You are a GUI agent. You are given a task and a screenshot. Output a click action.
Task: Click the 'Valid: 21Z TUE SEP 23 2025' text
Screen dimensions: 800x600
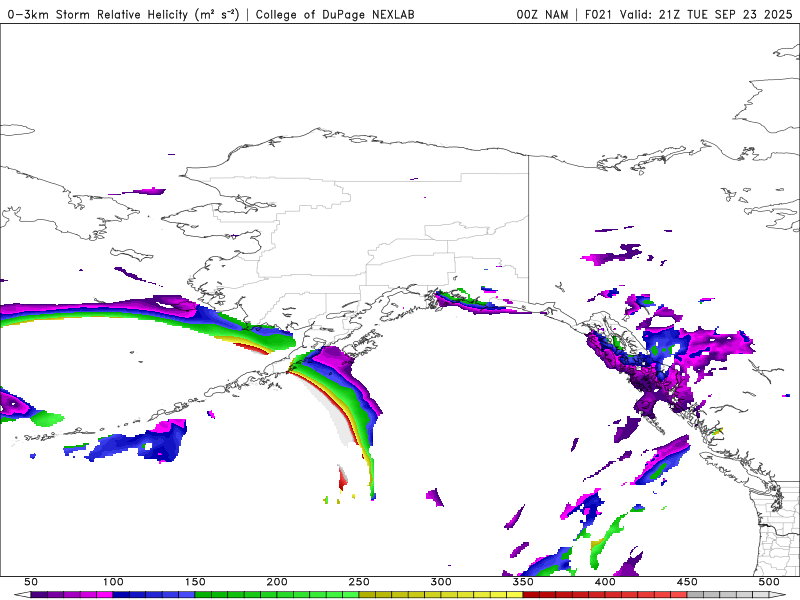point(706,14)
